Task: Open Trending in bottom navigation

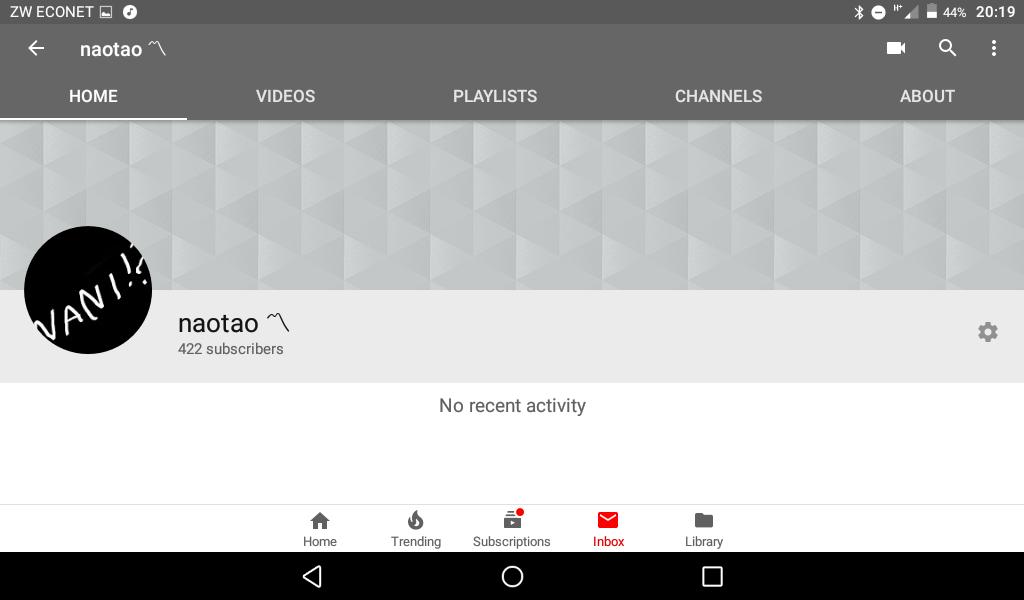Action: [x=416, y=529]
